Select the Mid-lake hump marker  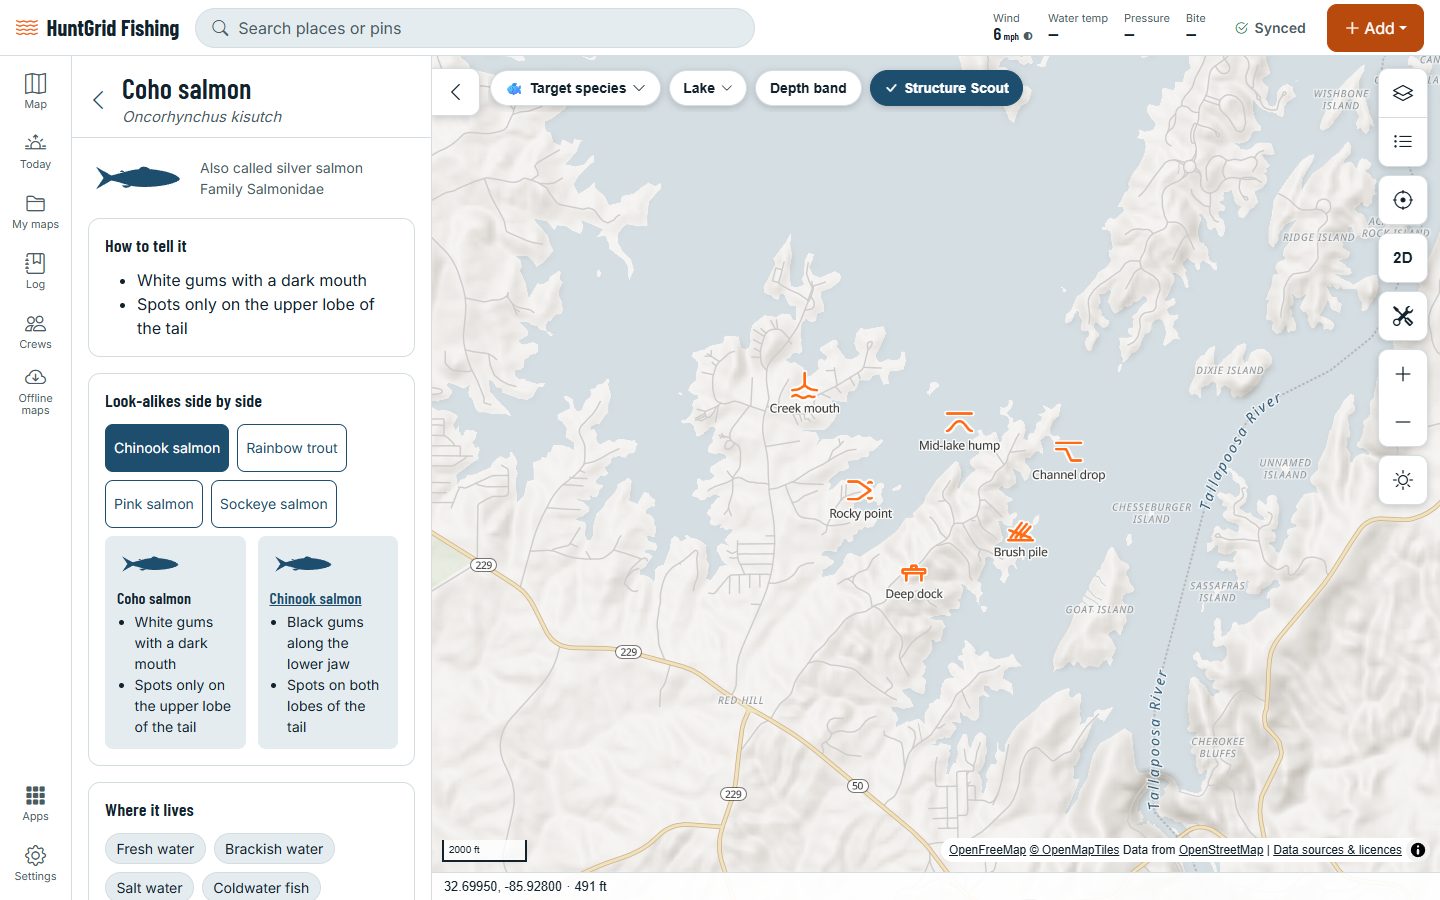tap(959, 422)
